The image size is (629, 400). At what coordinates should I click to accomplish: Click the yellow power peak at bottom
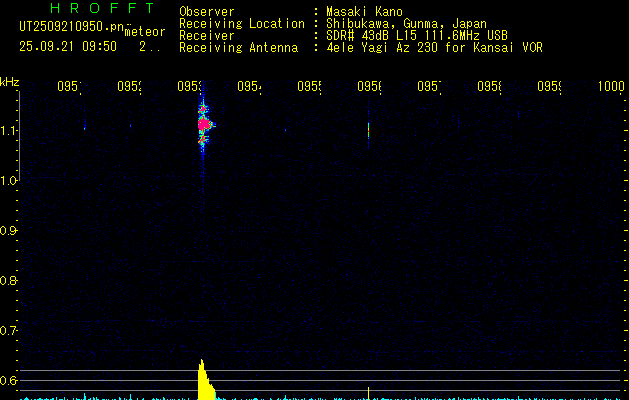205,380
